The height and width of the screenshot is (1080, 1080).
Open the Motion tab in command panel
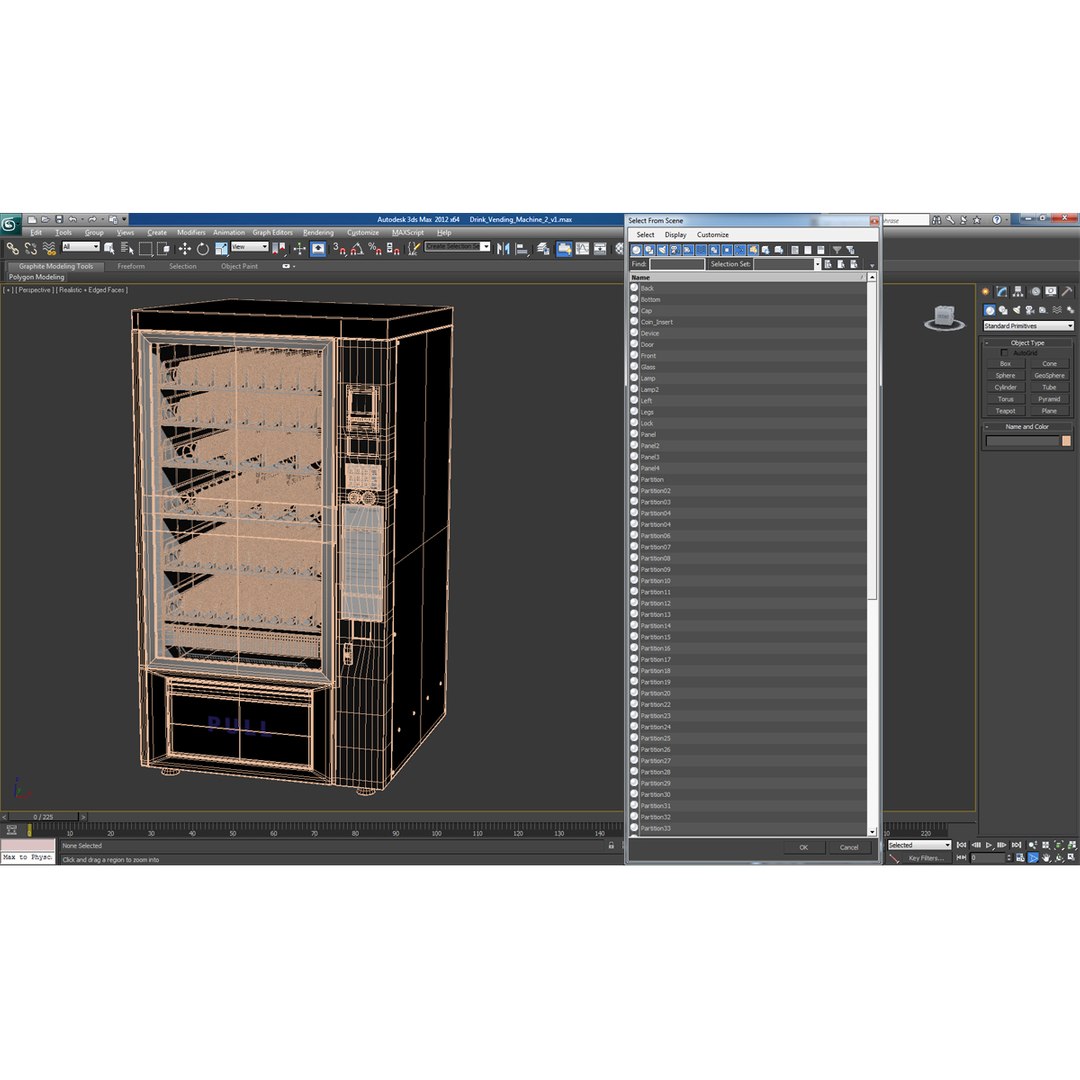click(1035, 292)
